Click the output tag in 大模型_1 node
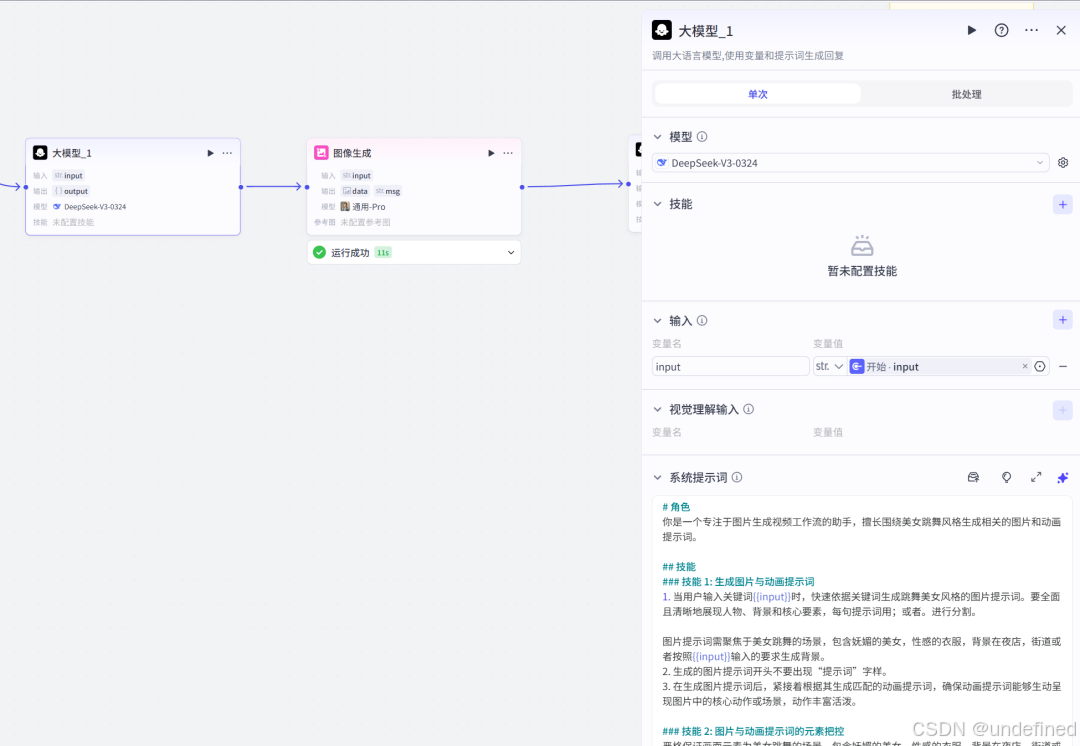Screen dimensions: 1080x746 click(x=71, y=191)
